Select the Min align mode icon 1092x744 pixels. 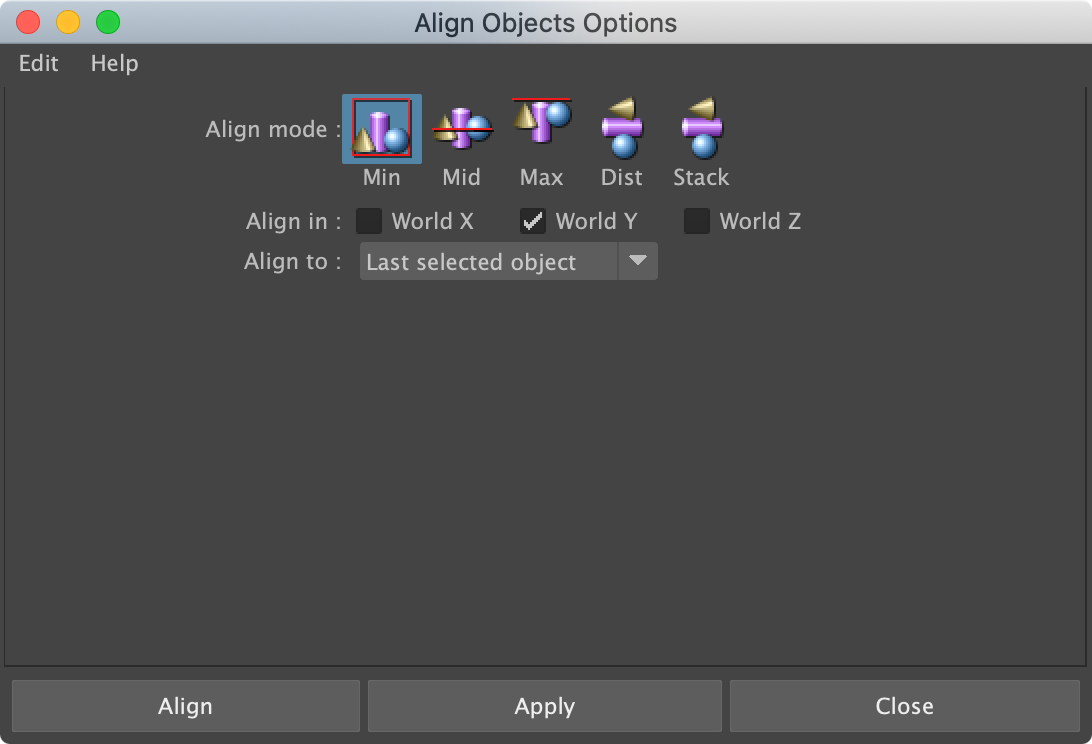382,129
